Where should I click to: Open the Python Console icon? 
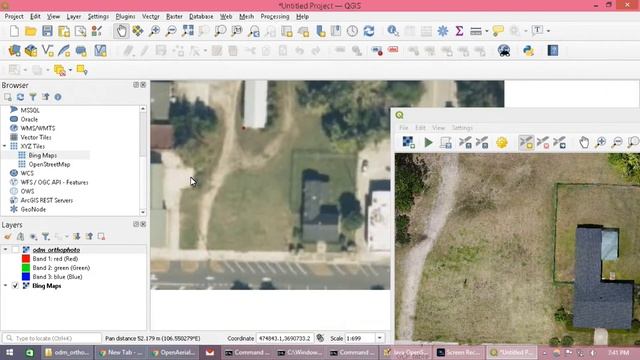(x=529, y=51)
